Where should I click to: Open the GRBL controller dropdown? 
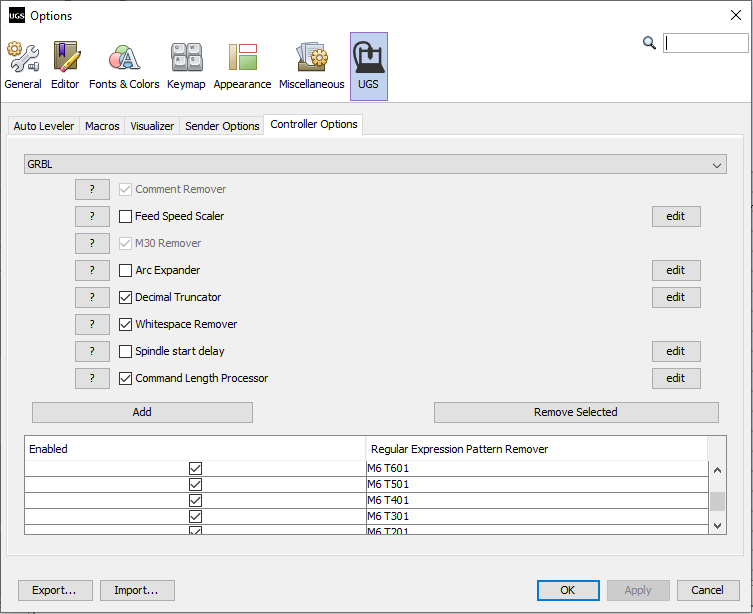coord(375,164)
